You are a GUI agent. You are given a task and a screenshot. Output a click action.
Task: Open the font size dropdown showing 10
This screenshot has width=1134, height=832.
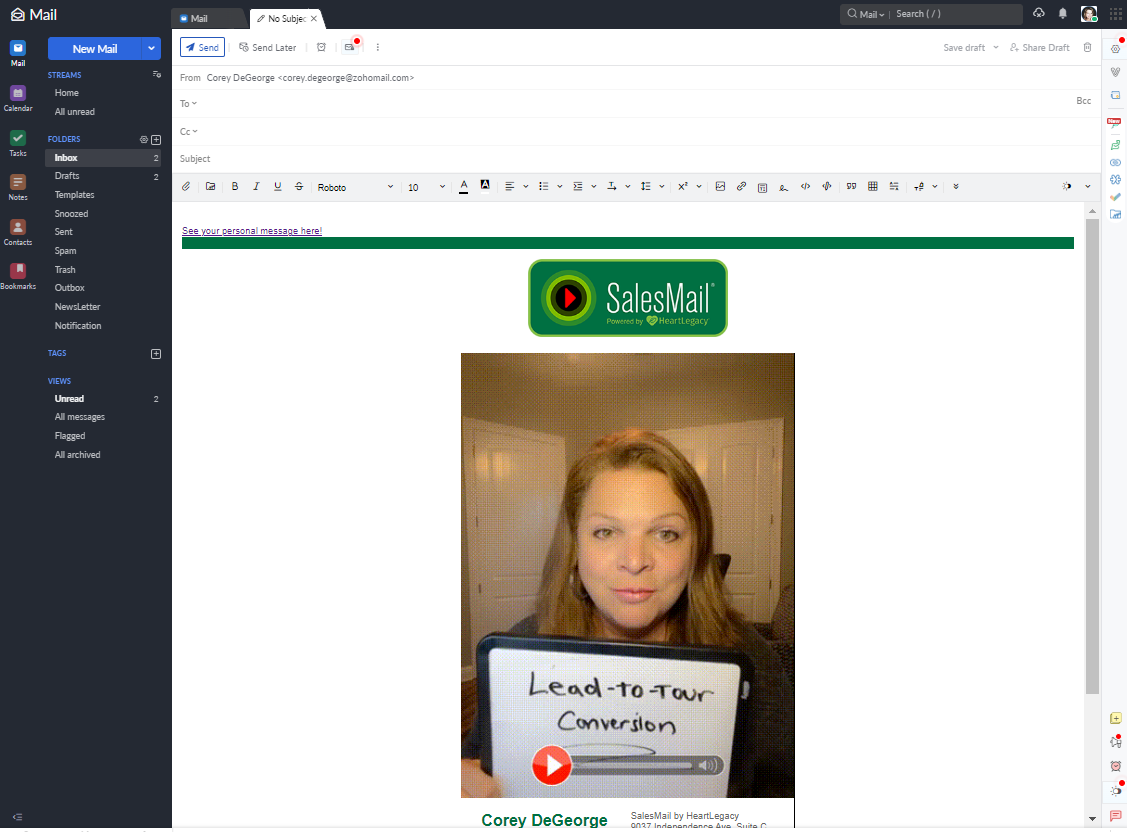click(x=427, y=187)
